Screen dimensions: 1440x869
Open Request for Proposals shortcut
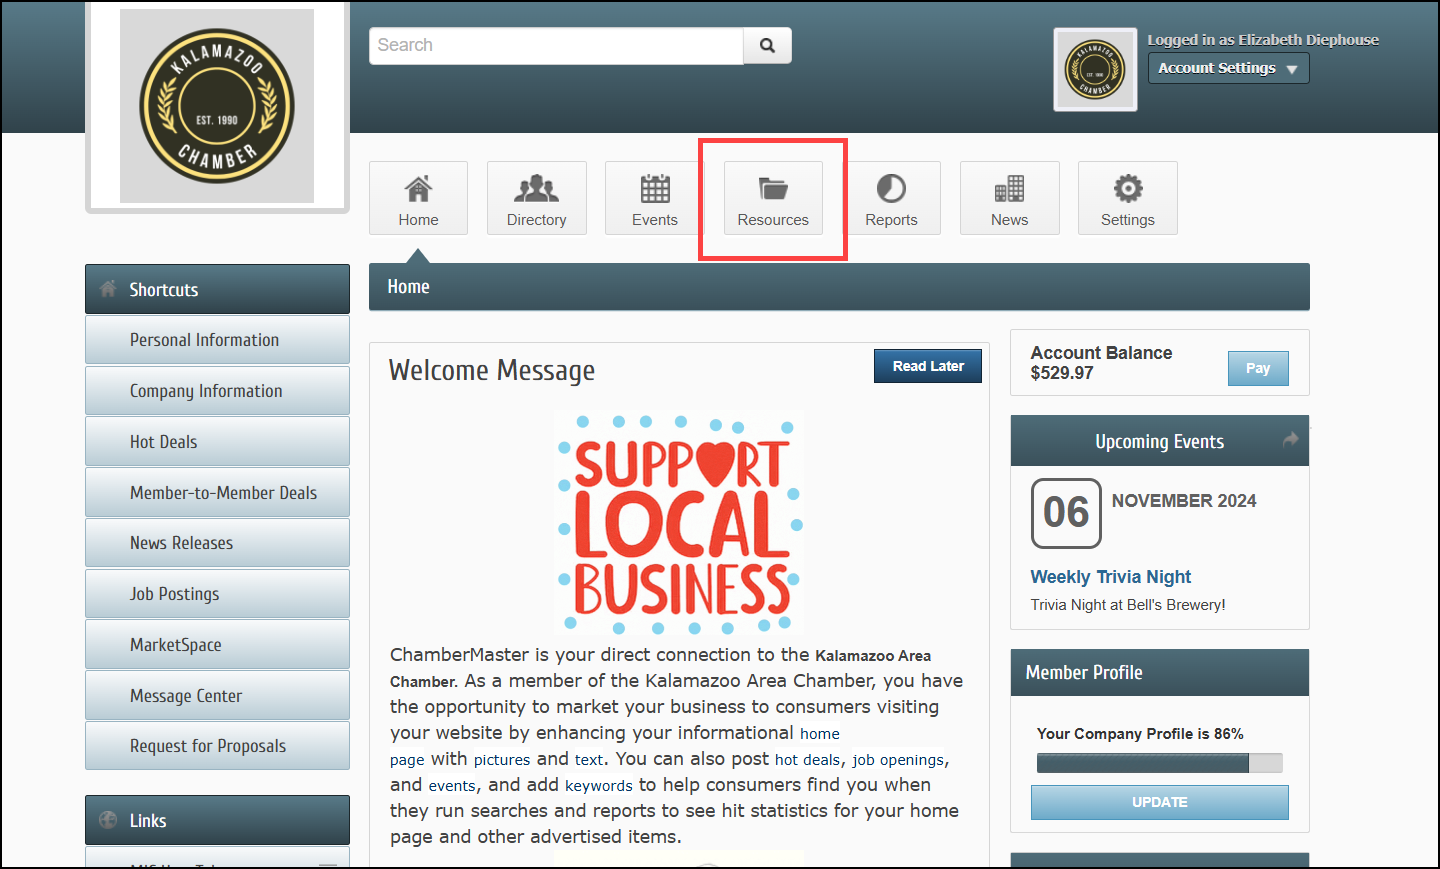(x=217, y=746)
